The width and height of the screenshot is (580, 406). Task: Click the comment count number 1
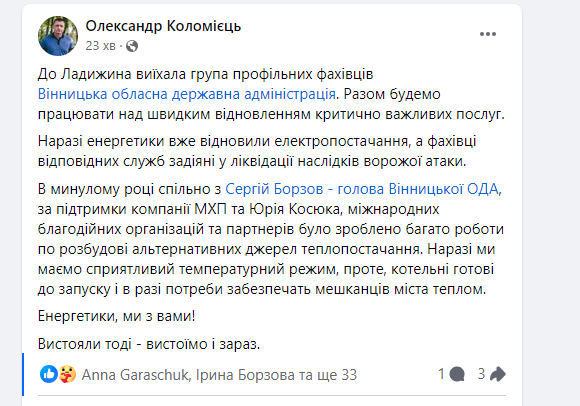click(x=442, y=374)
